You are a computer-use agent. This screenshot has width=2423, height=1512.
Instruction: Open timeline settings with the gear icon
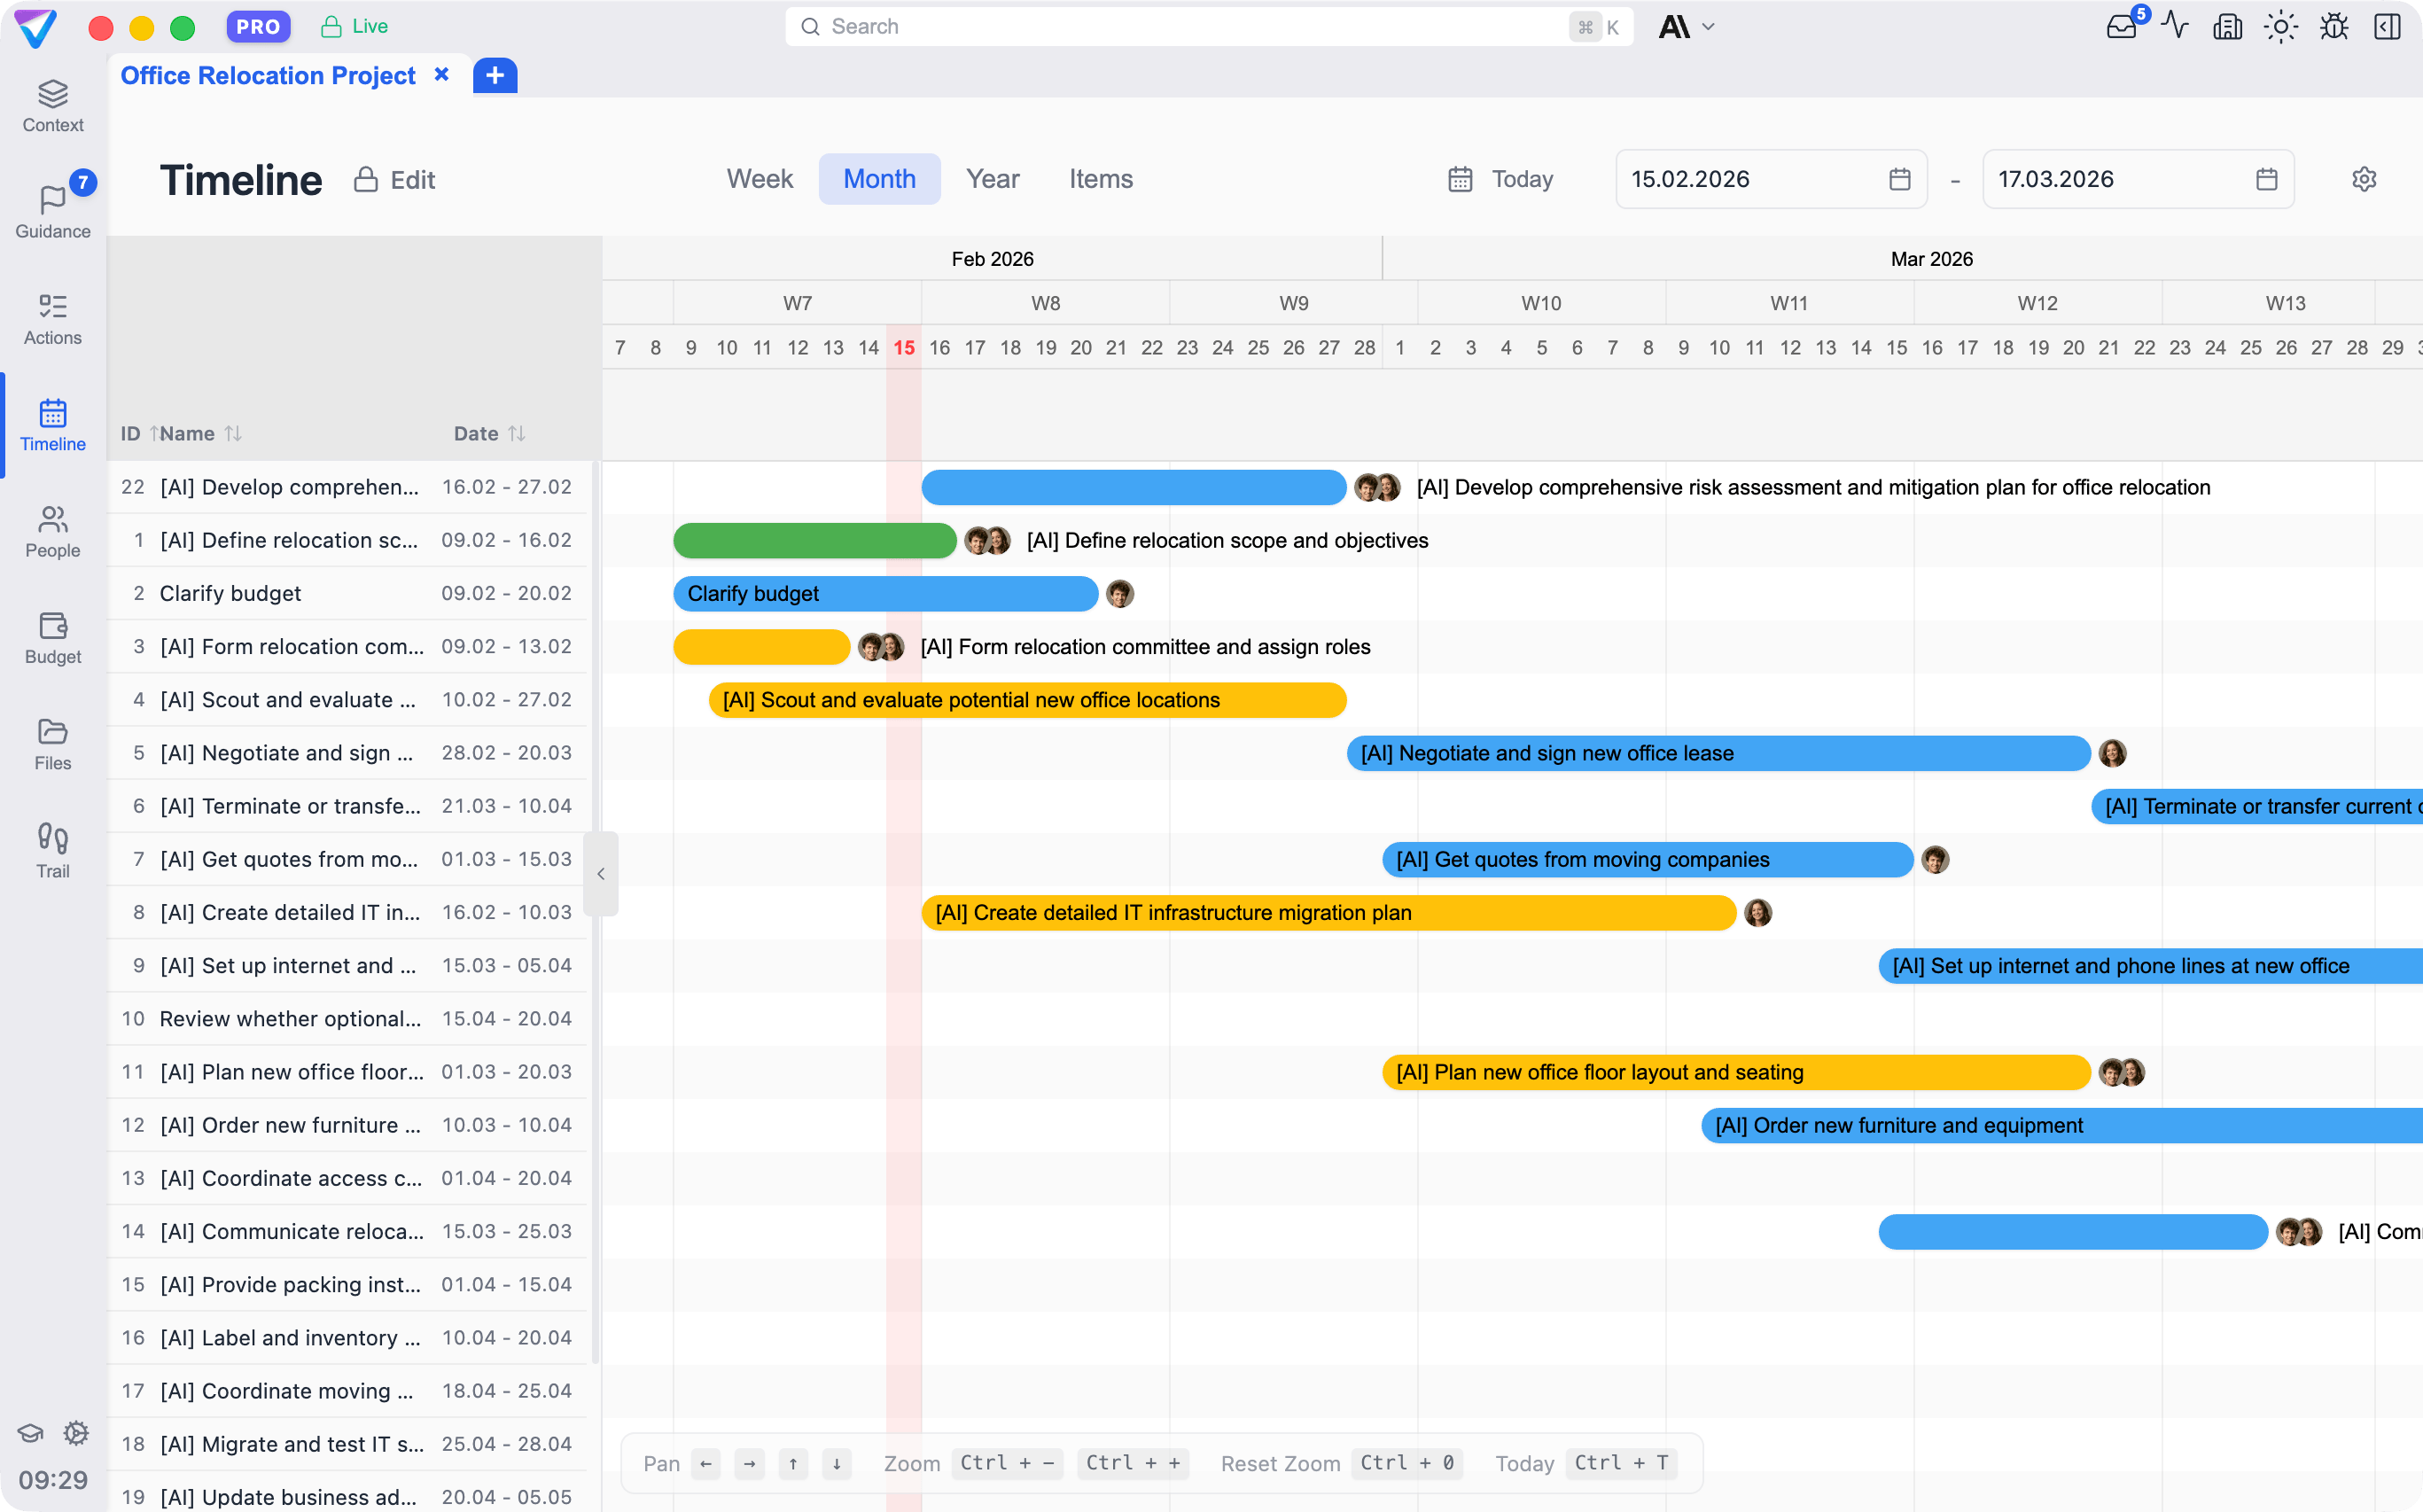[2364, 179]
